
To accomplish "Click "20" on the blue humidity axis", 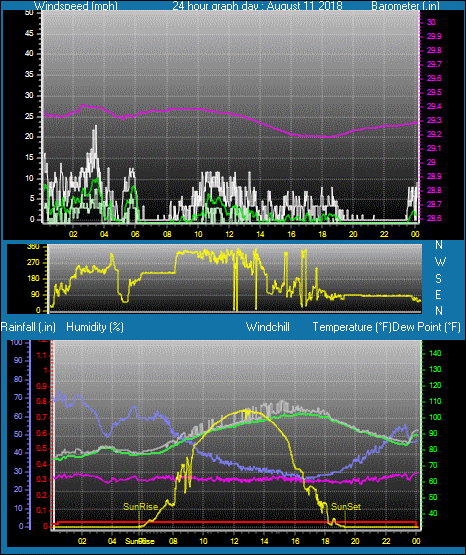I will (18, 489).
